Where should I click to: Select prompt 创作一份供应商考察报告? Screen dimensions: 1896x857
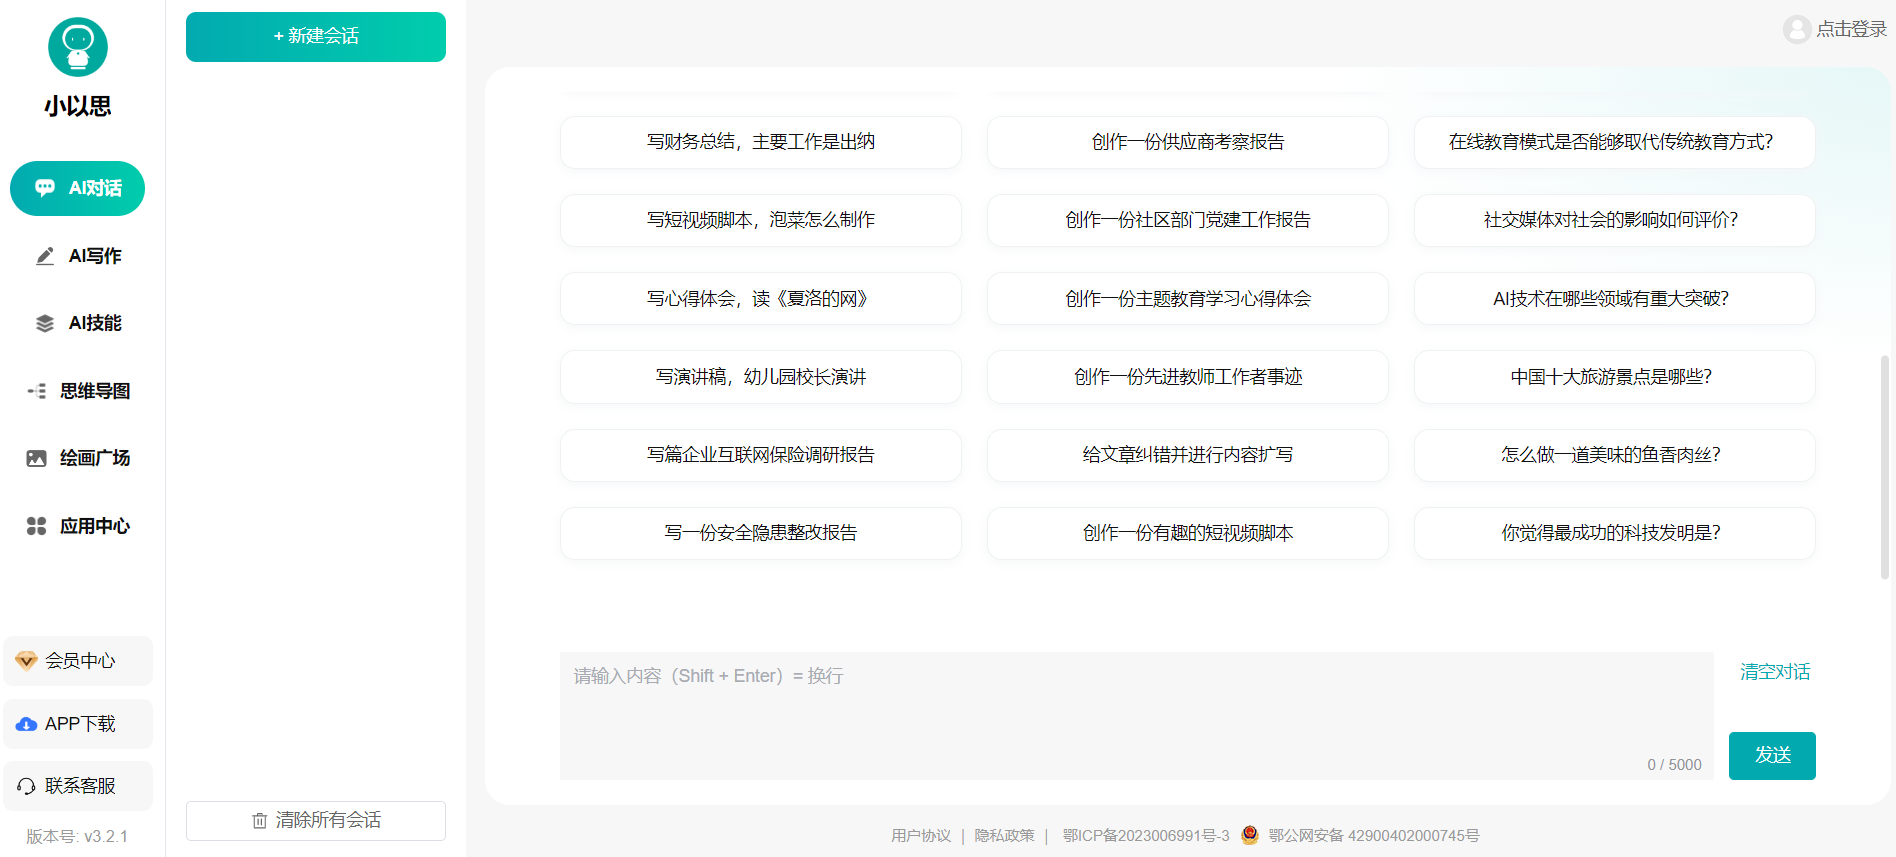[x=1188, y=142]
